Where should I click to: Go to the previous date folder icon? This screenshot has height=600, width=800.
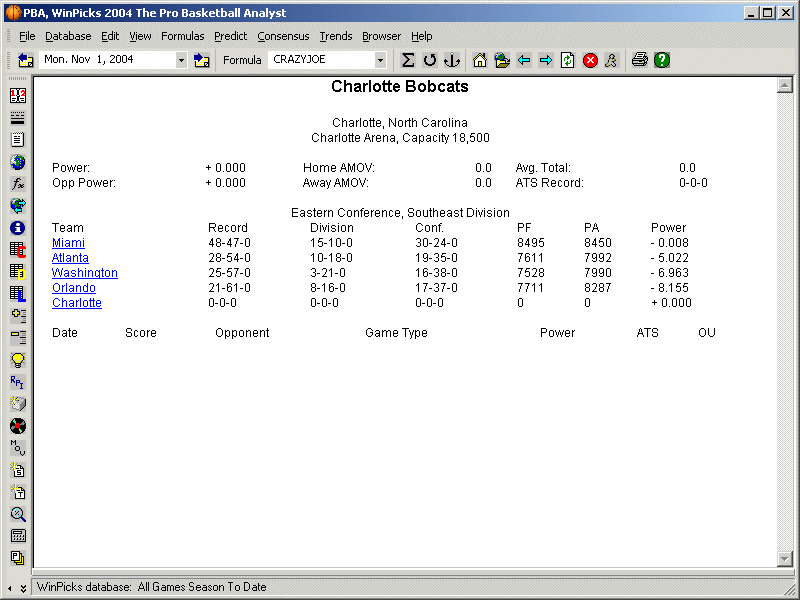[26, 60]
